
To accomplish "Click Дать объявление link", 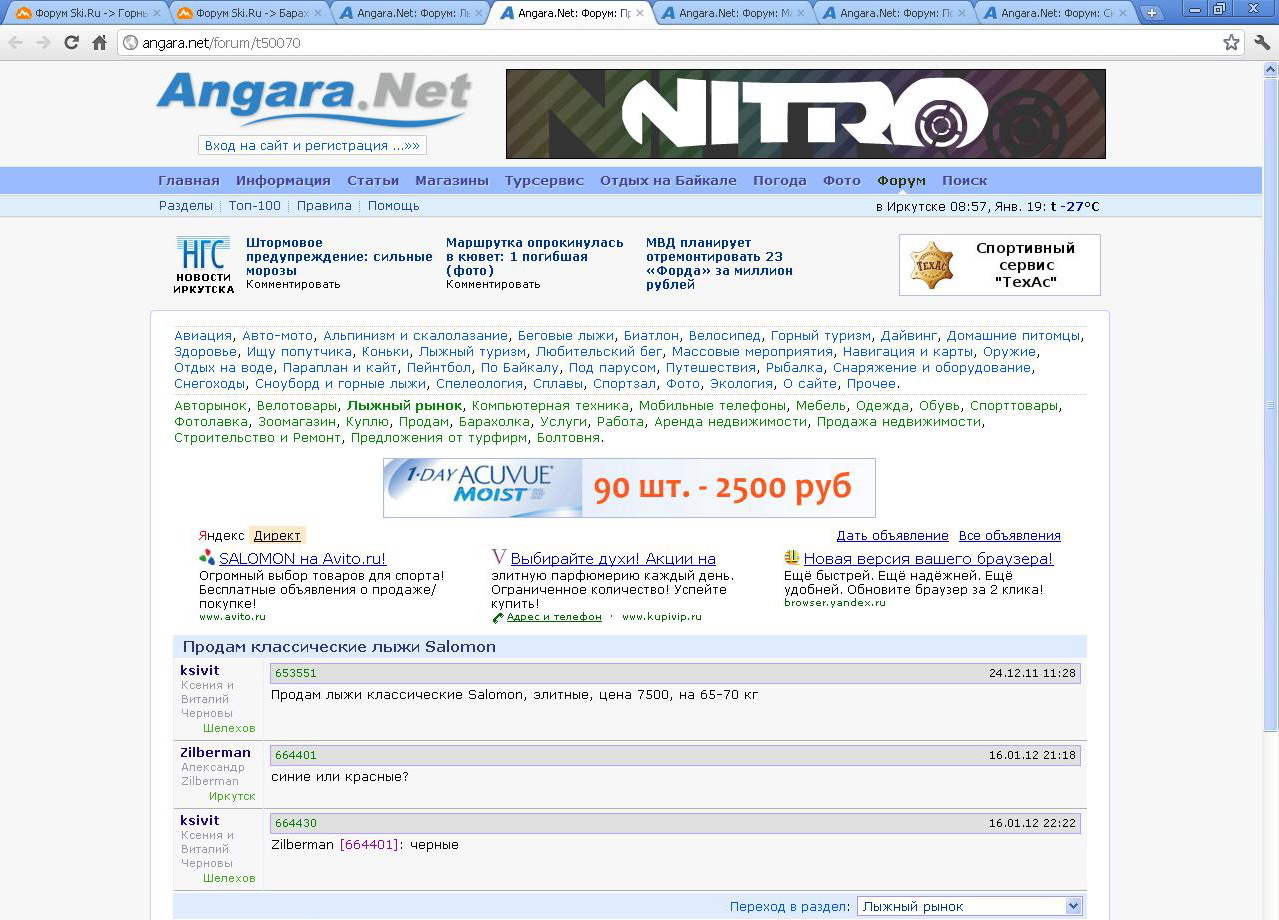I will point(893,536).
